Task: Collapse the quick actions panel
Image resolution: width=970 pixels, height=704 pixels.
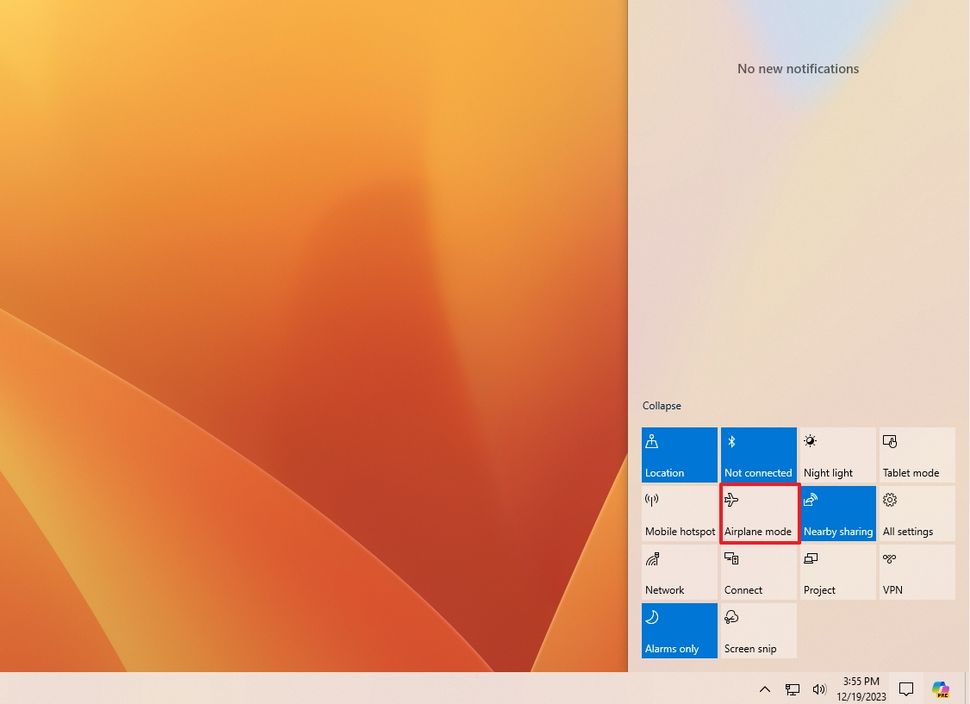Action: coord(661,405)
